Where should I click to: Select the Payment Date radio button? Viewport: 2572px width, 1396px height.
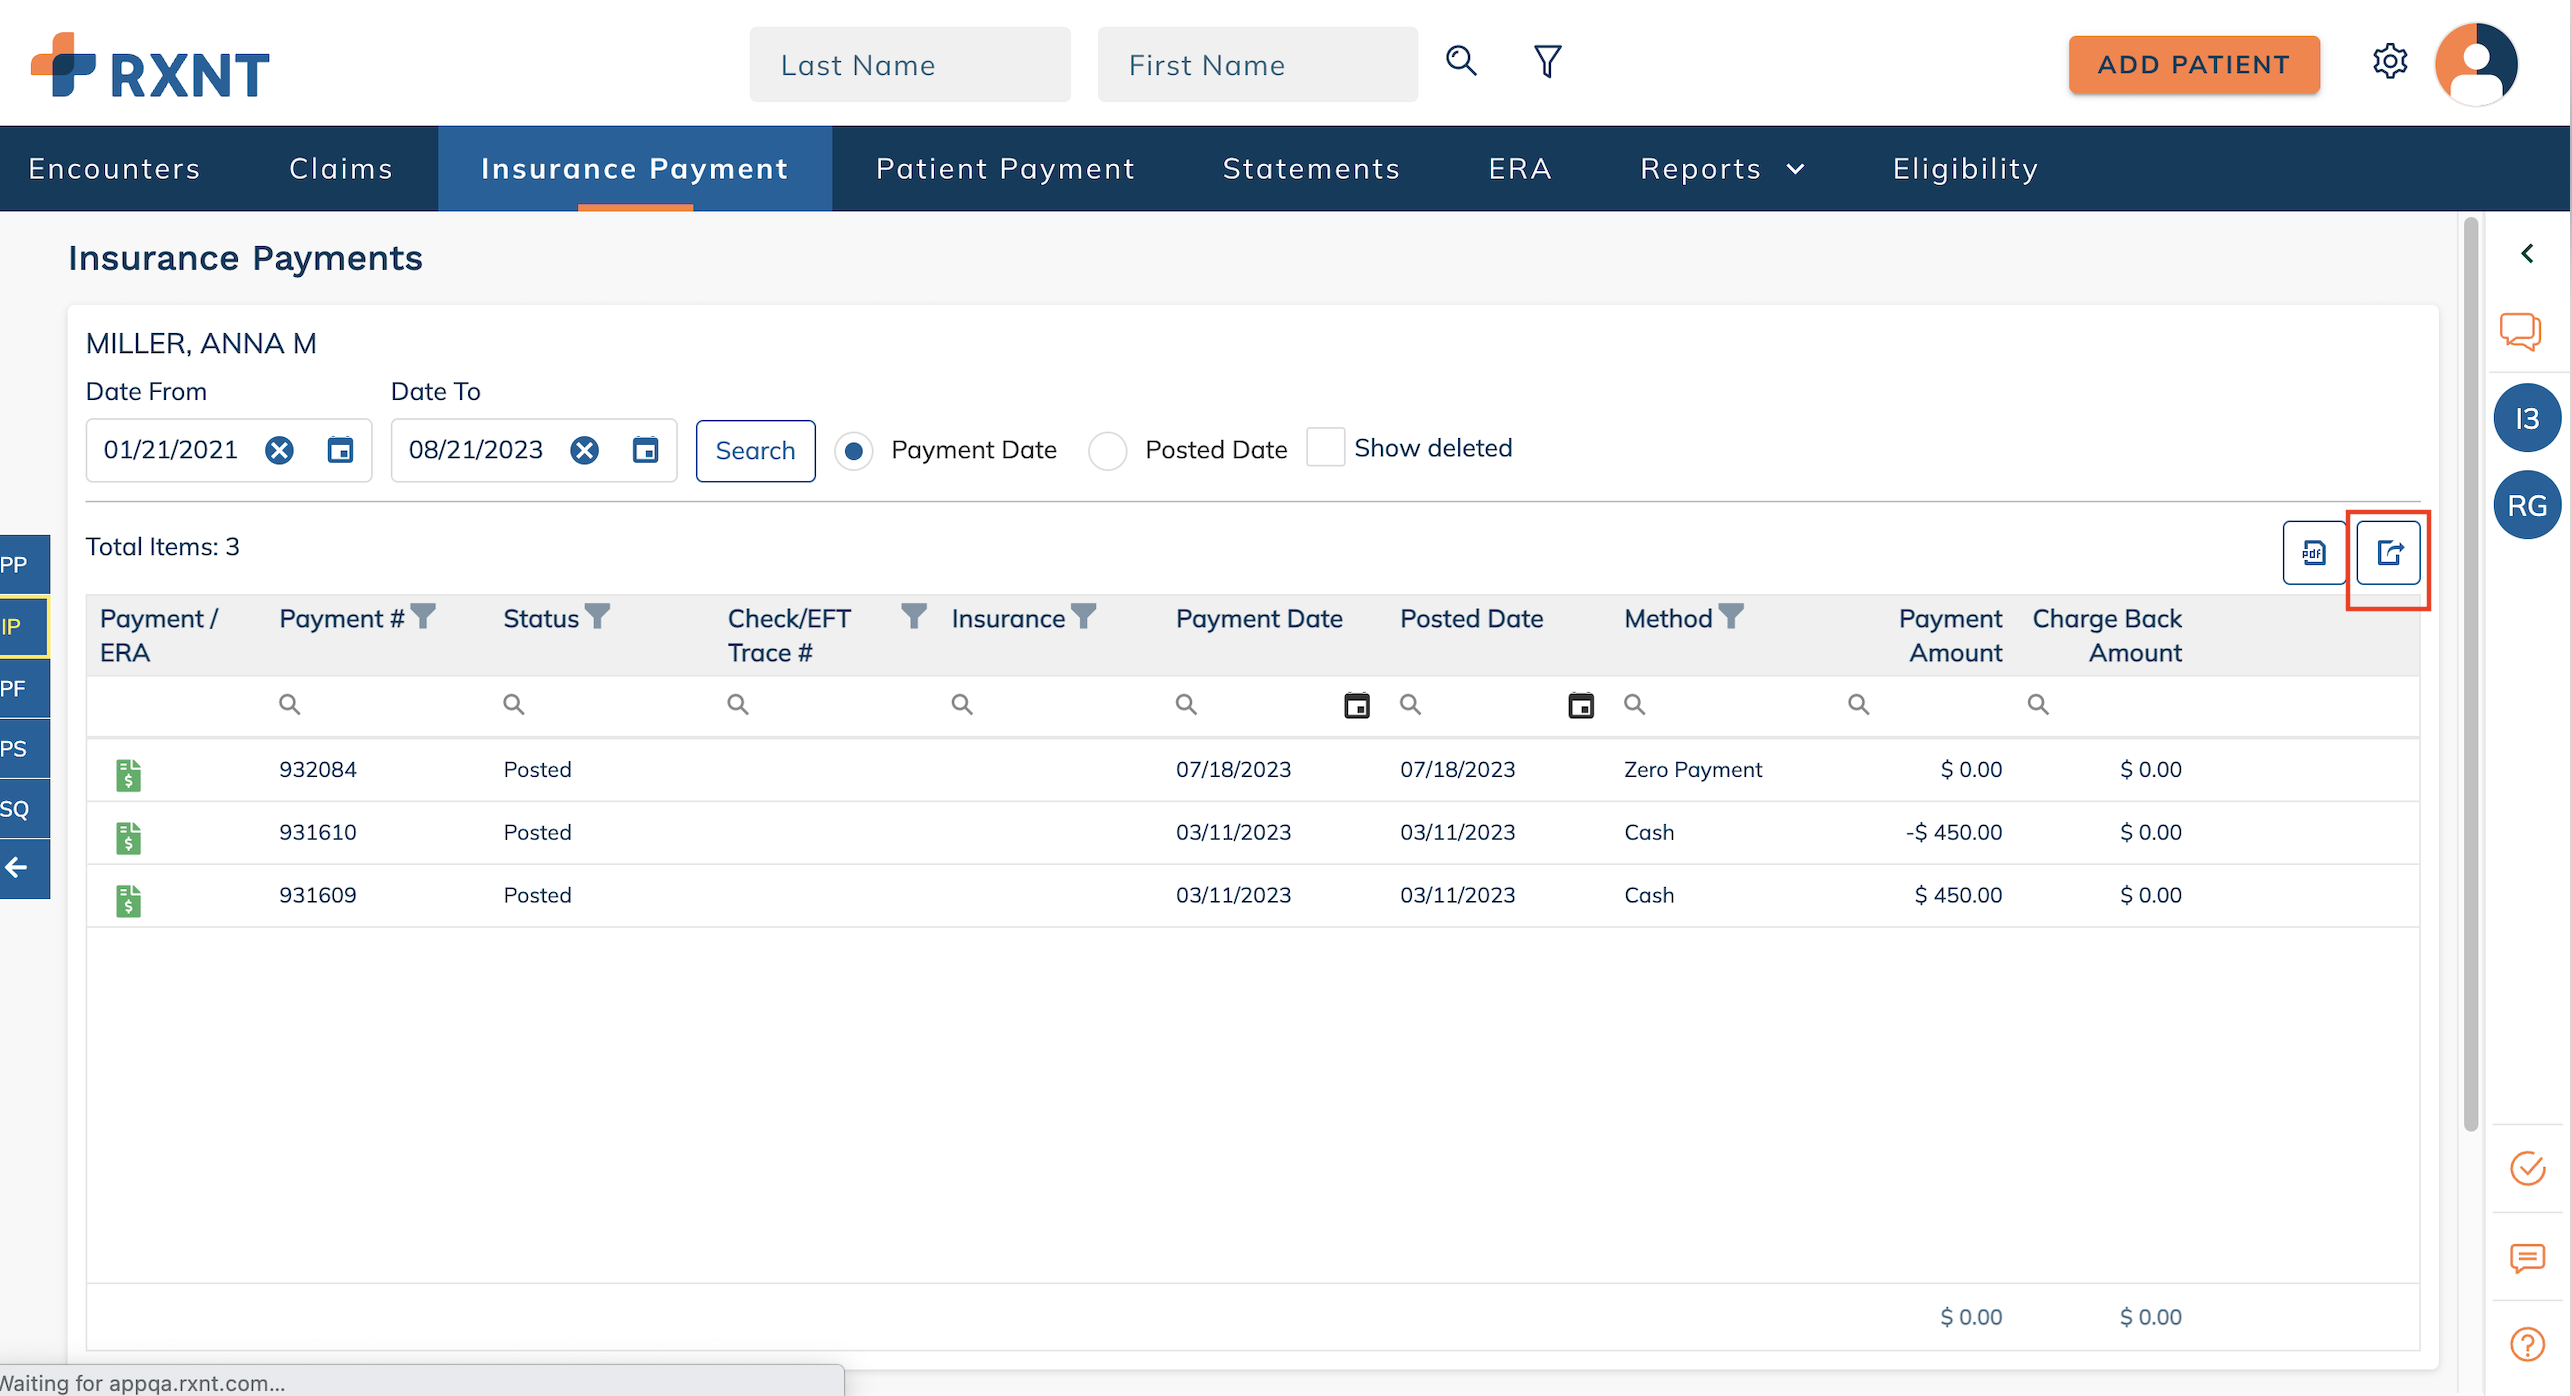coord(853,451)
